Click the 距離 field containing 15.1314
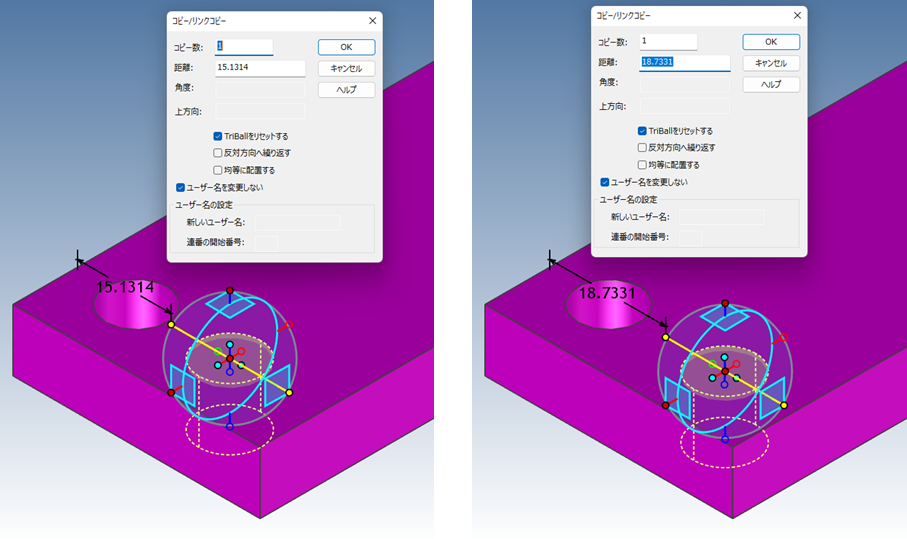The height and width of the screenshot is (539, 907). pyautogui.click(x=260, y=68)
